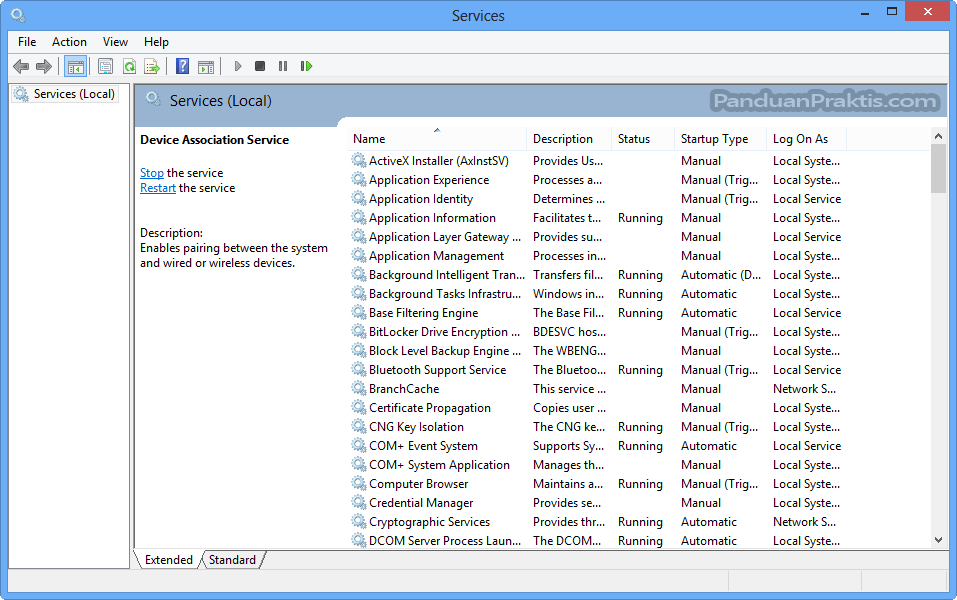Image resolution: width=957 pixels, height=600 pixels.
Task: Maximize the Services window
Action: [x=892, y=12]
